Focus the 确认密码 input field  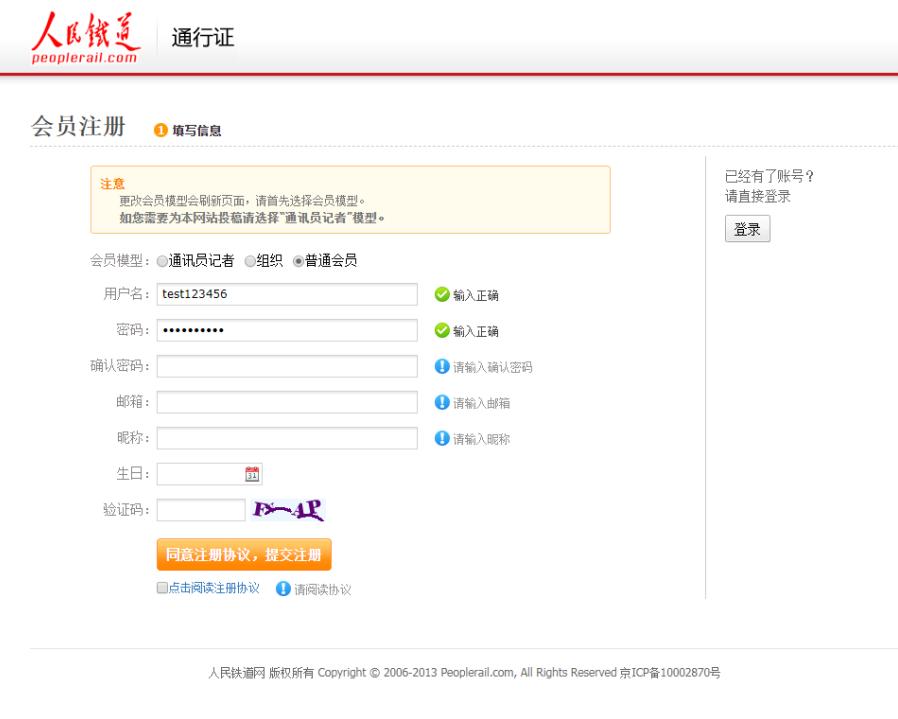click(x=287, y=366)
